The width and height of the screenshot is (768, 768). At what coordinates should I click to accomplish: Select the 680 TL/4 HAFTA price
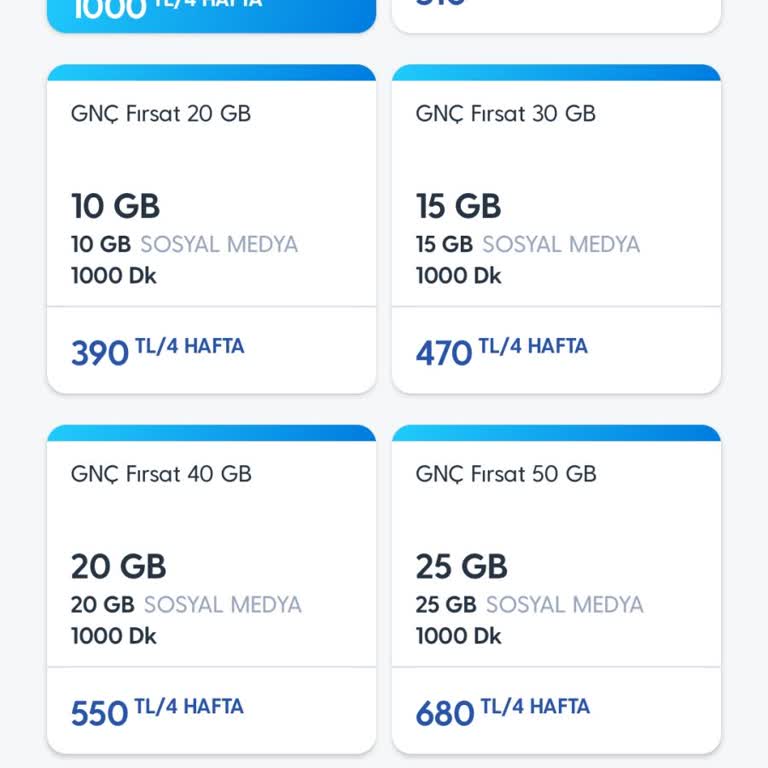(502, 711)
